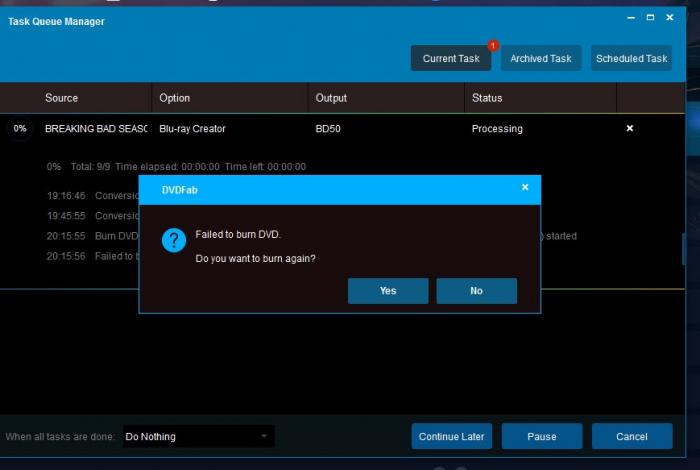
Task: Maximize the Task Queue Manager window
Action: [x=650, y=17]
